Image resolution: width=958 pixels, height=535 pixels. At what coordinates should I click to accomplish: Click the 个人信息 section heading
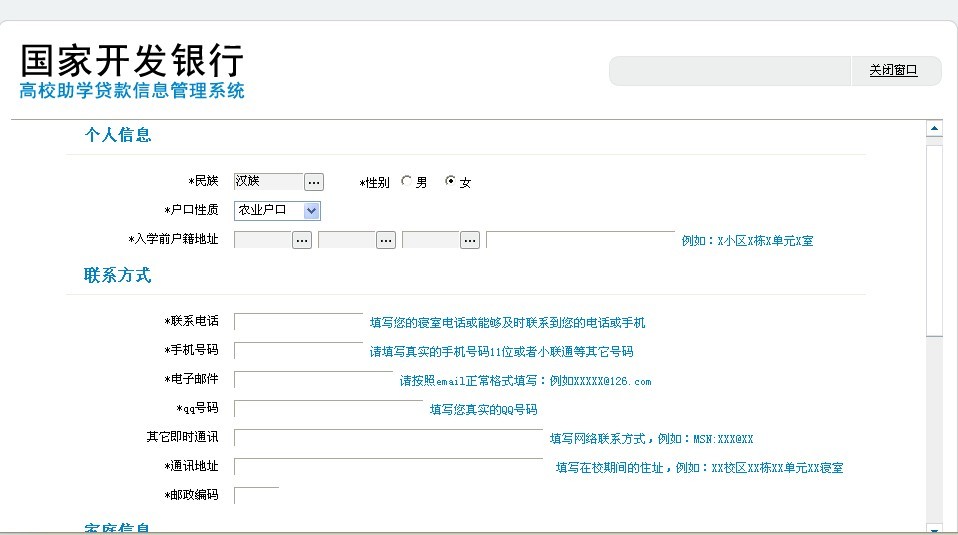(x=118, y=135)
